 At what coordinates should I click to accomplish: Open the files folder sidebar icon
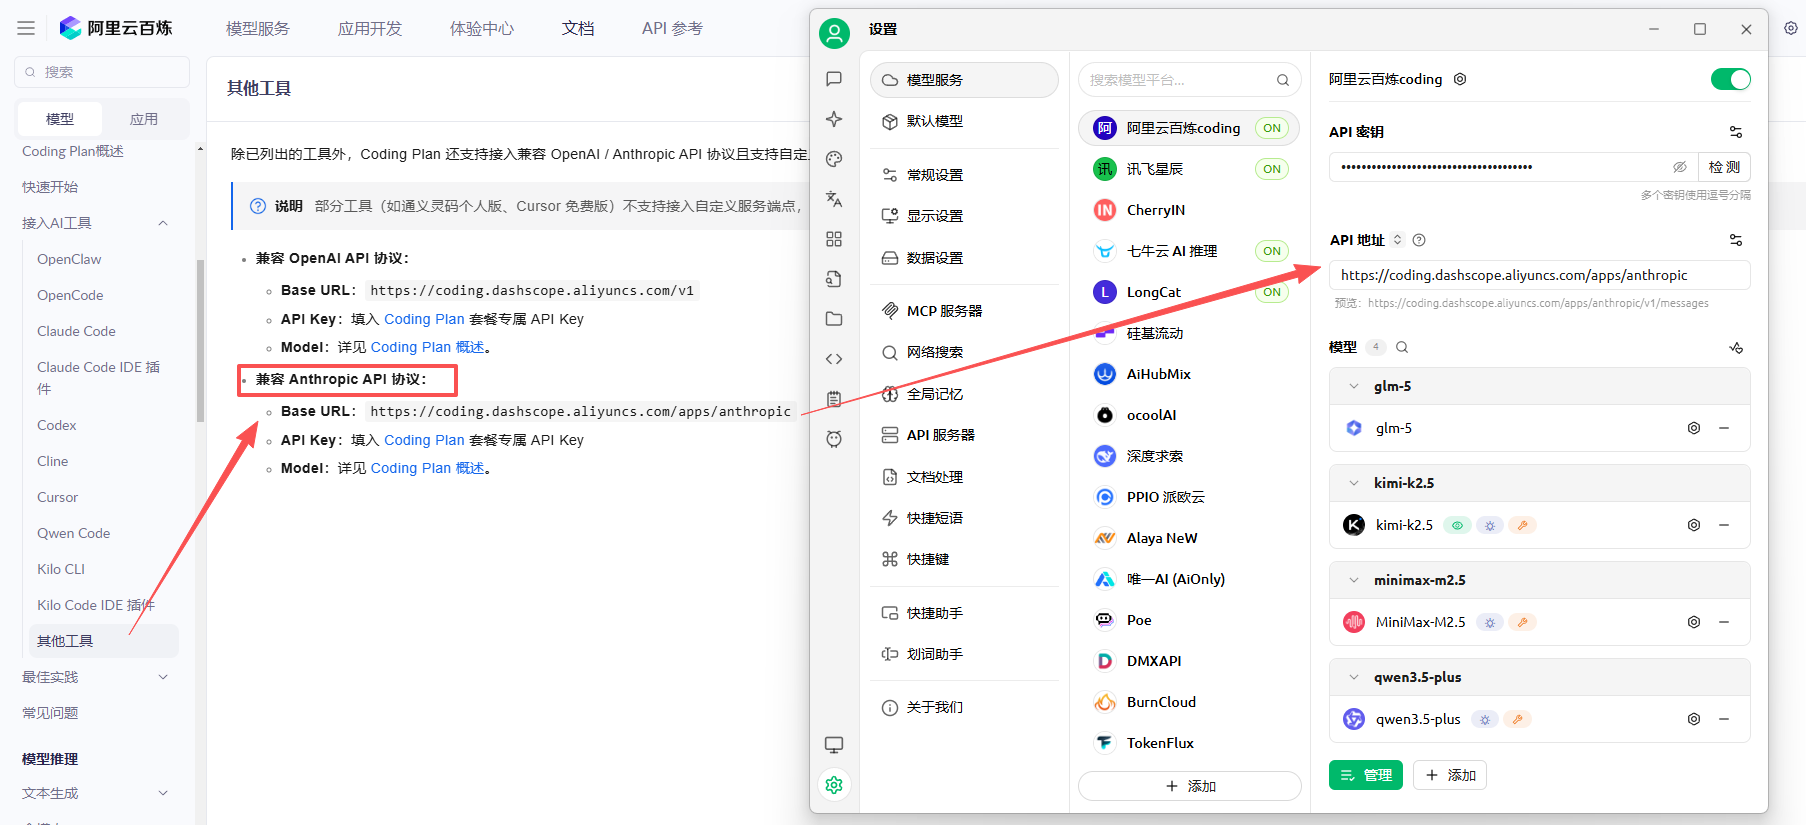[834, 319]
